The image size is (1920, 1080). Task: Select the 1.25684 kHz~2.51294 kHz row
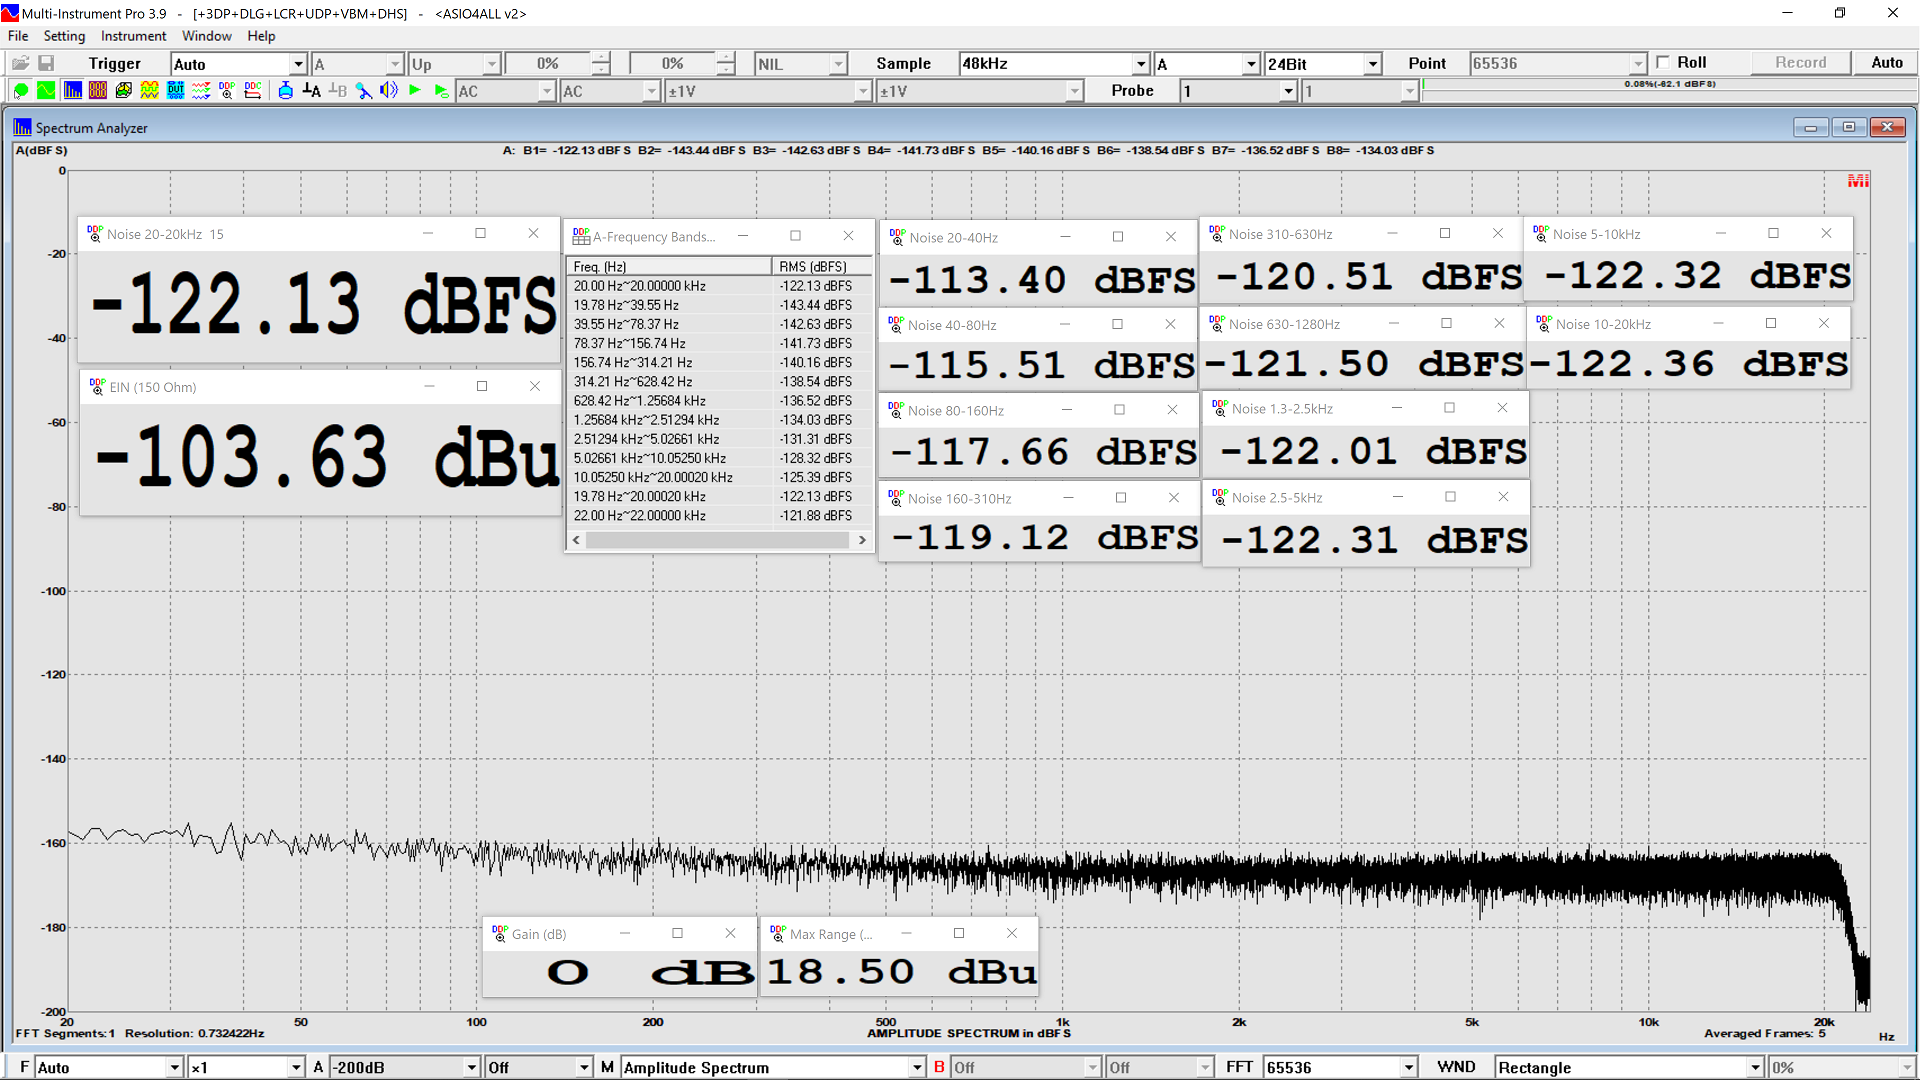pyautogui.click(x=718, y=420)
